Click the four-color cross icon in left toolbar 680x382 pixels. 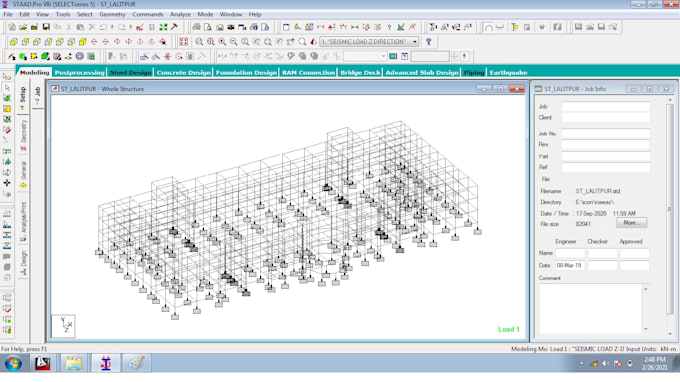coord(7,183)
